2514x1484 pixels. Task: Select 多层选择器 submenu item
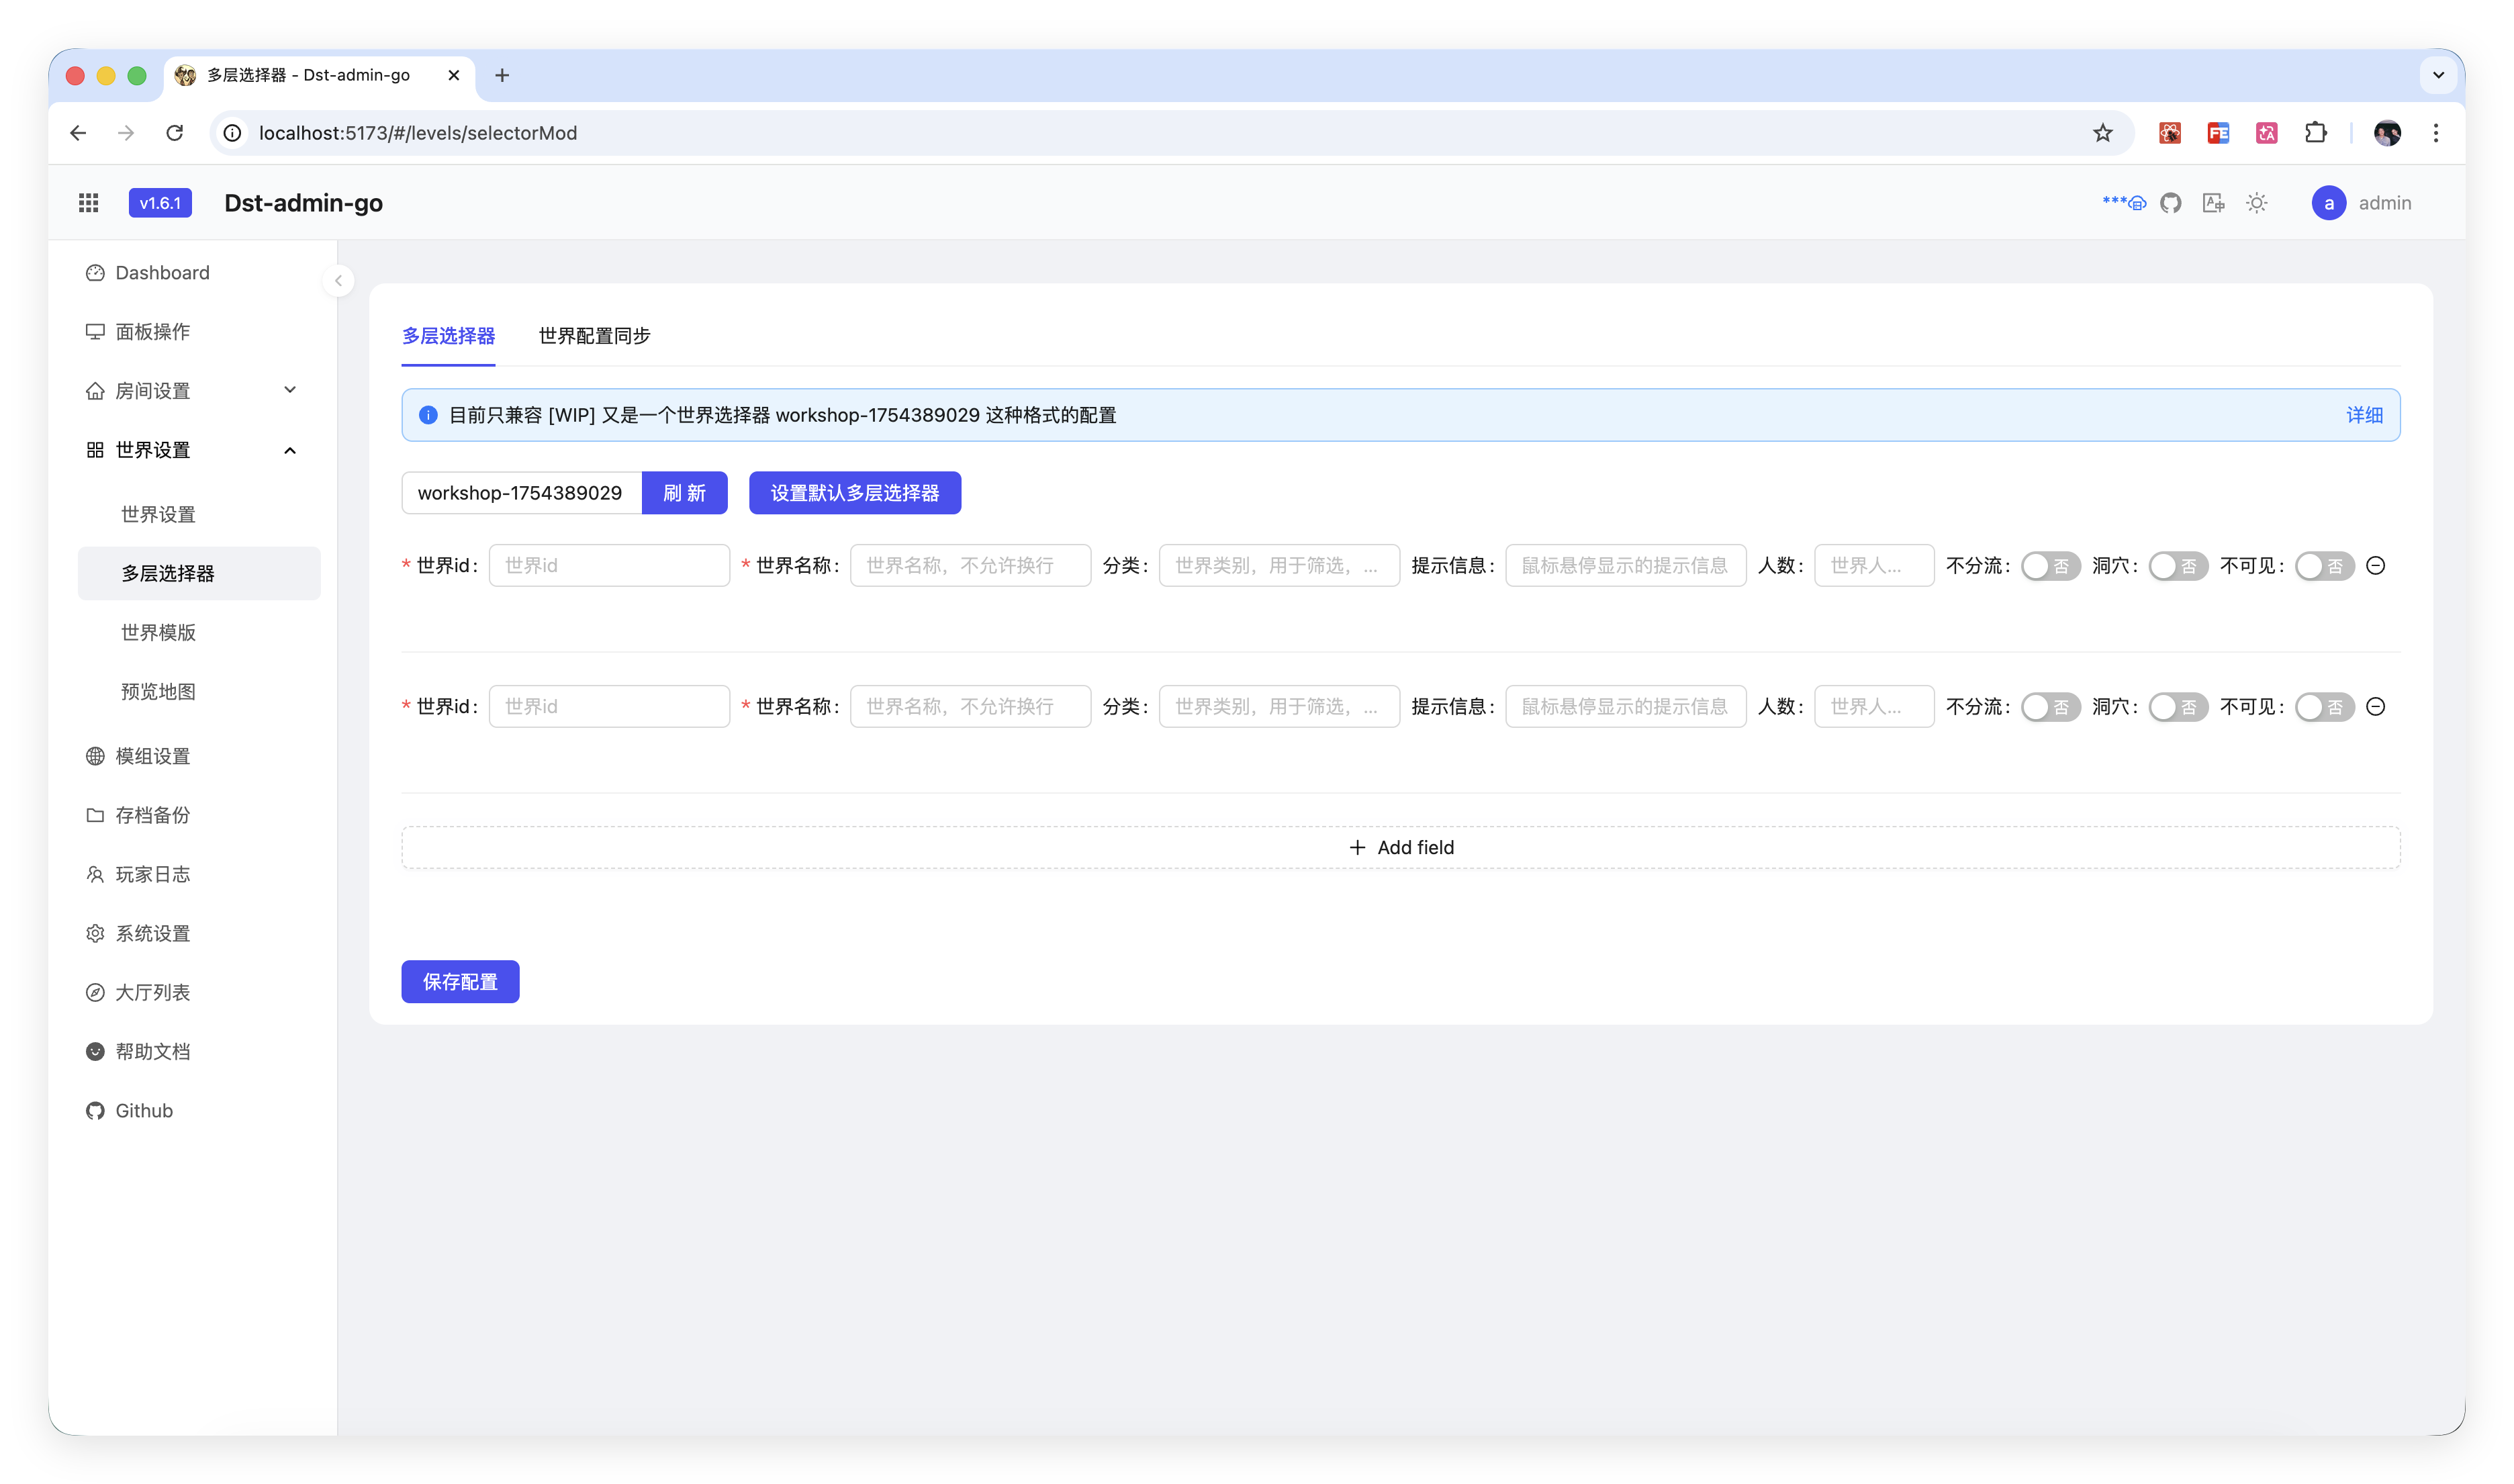199,573
